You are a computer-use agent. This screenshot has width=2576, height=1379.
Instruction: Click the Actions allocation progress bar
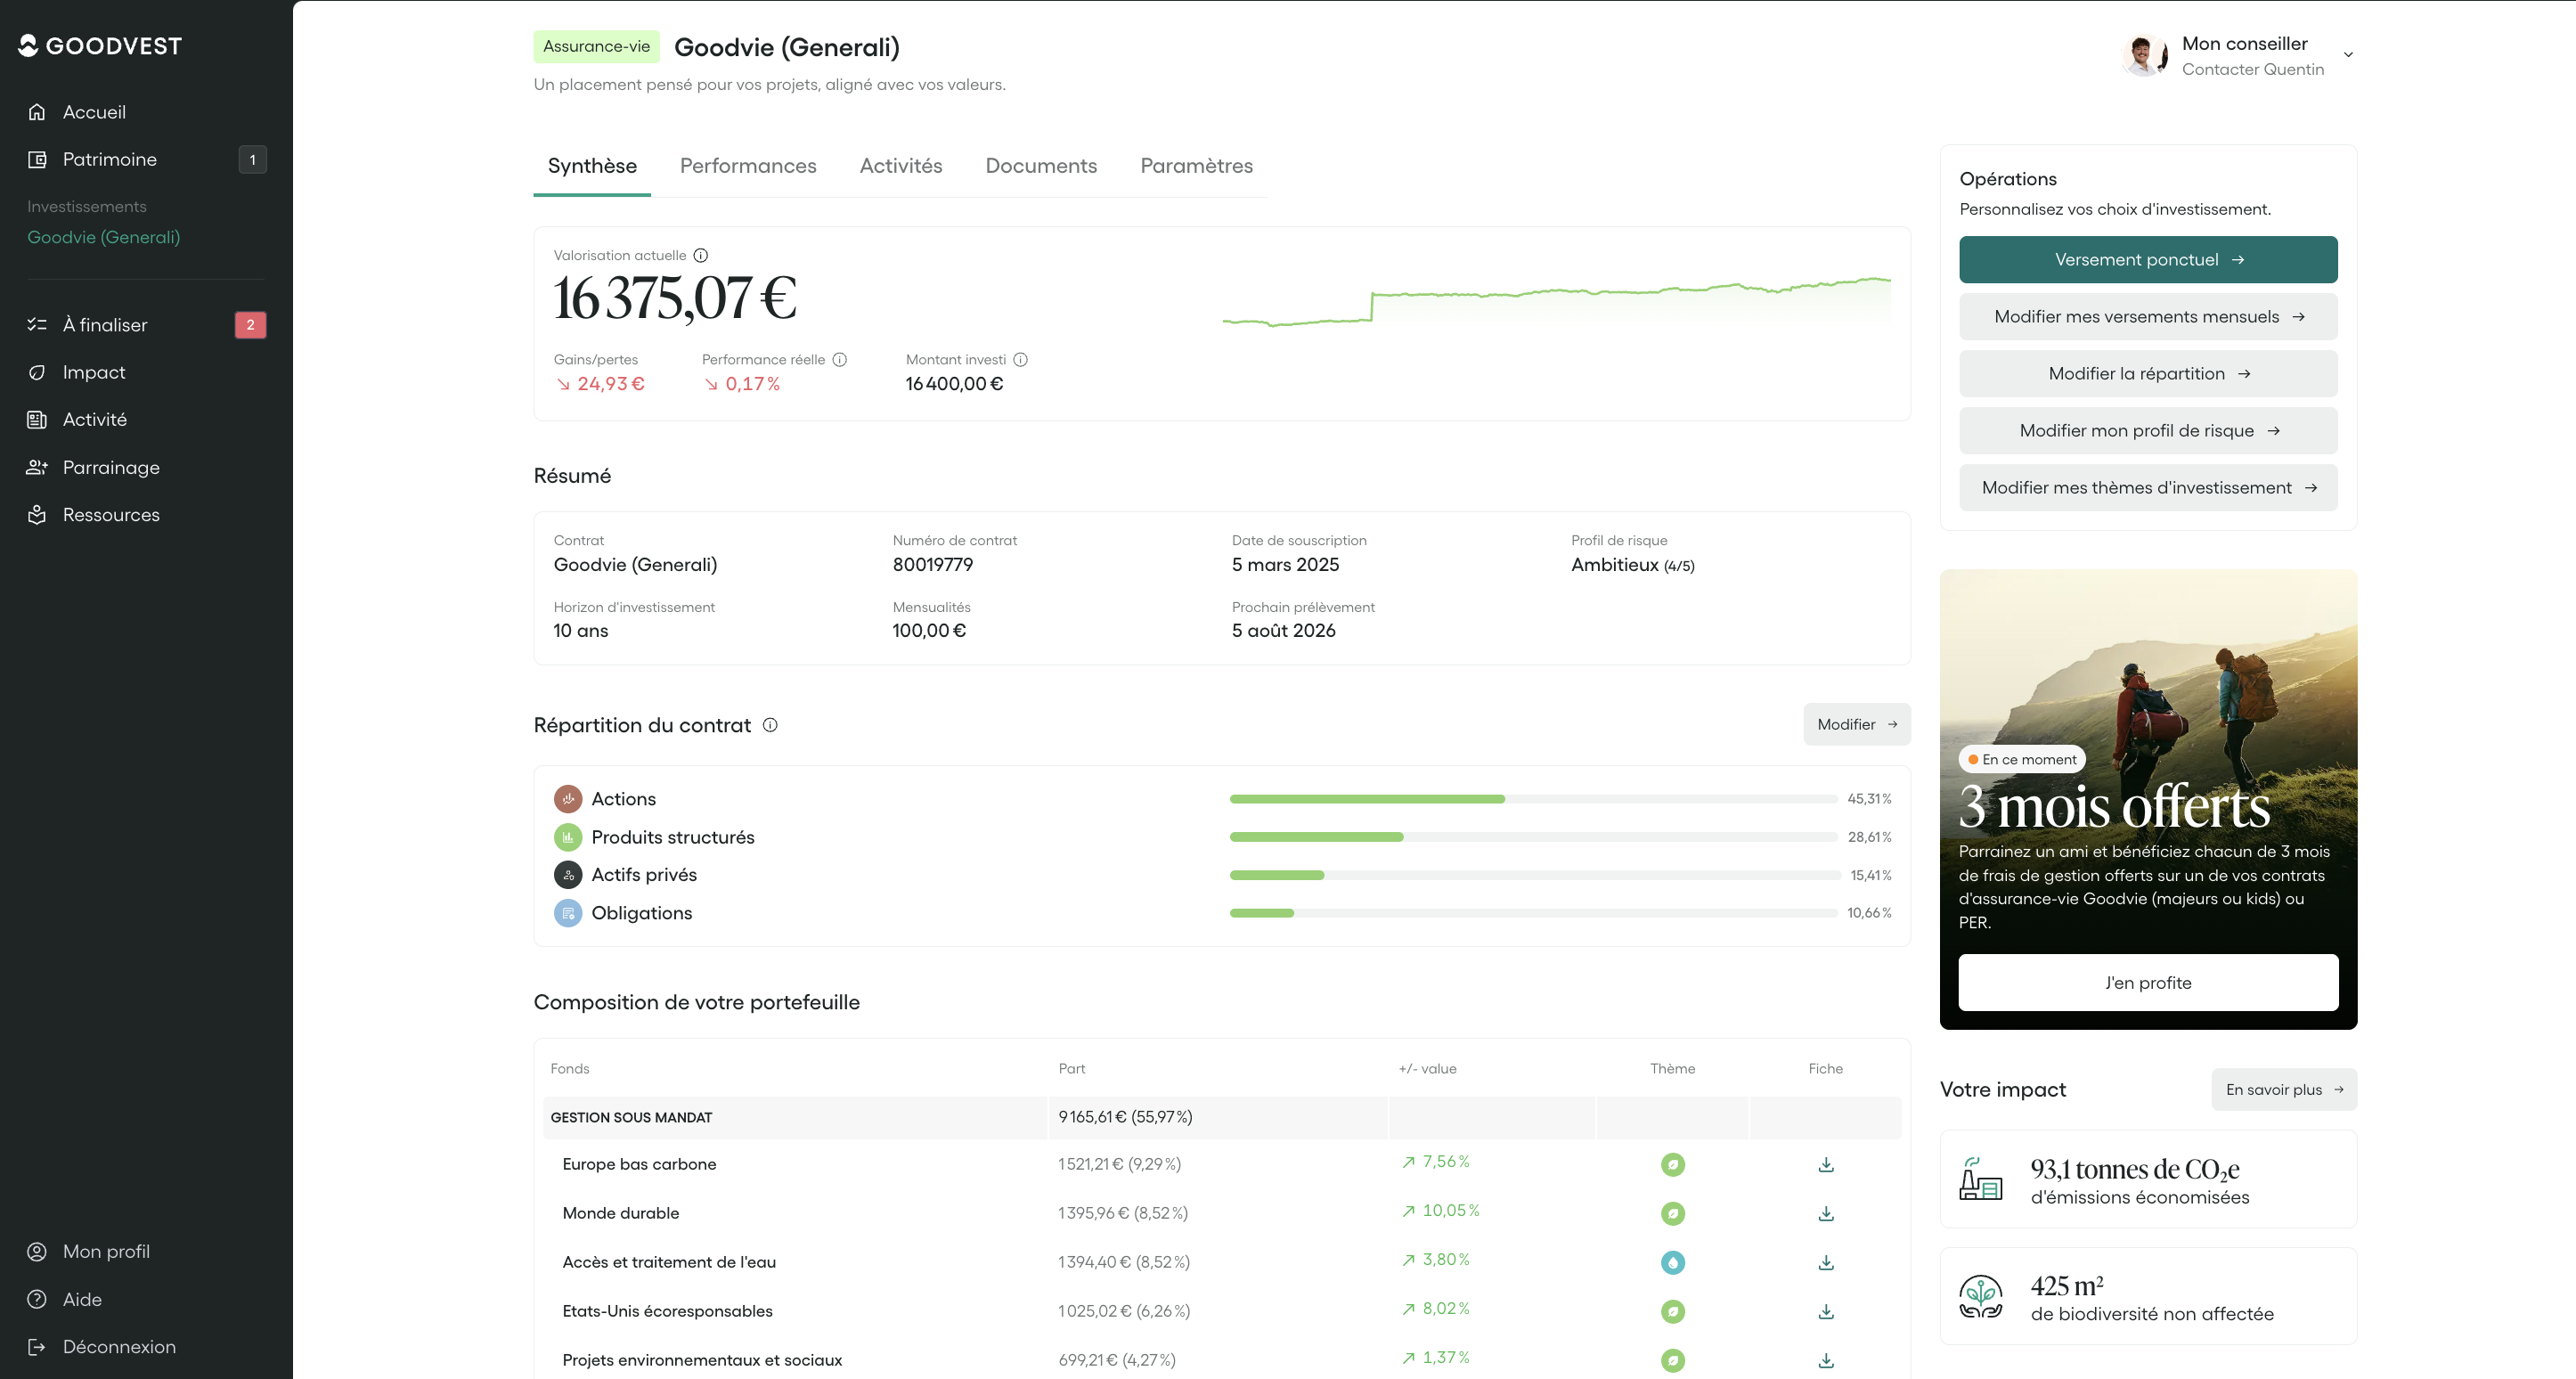(x=1534, y=799)
